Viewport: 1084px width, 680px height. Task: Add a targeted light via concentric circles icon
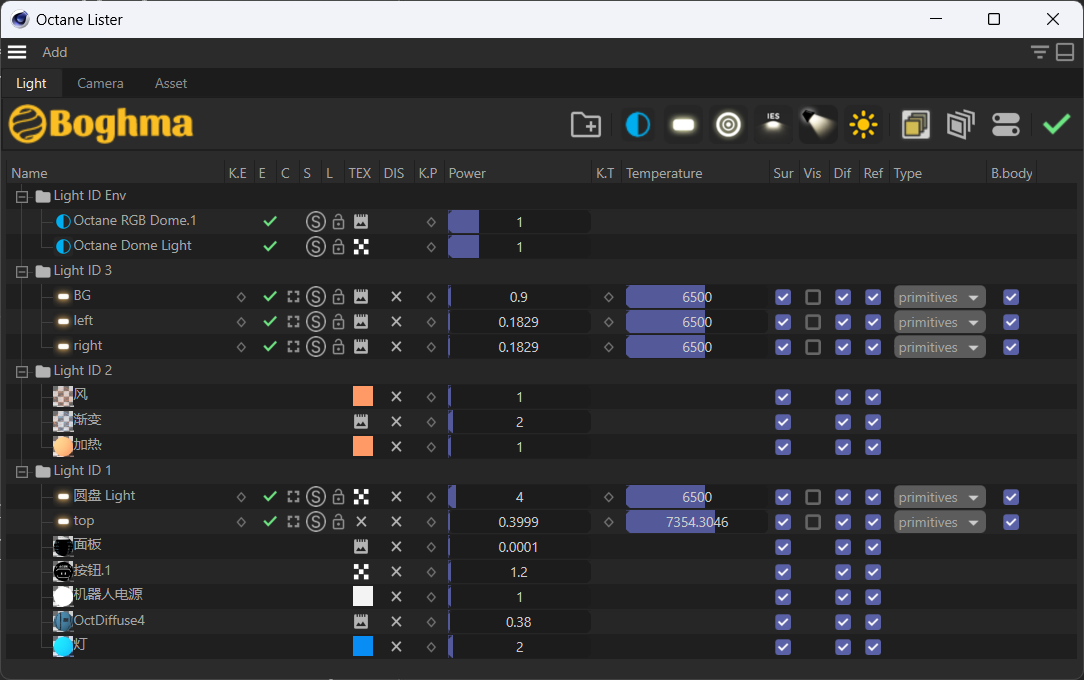[728, 125]
